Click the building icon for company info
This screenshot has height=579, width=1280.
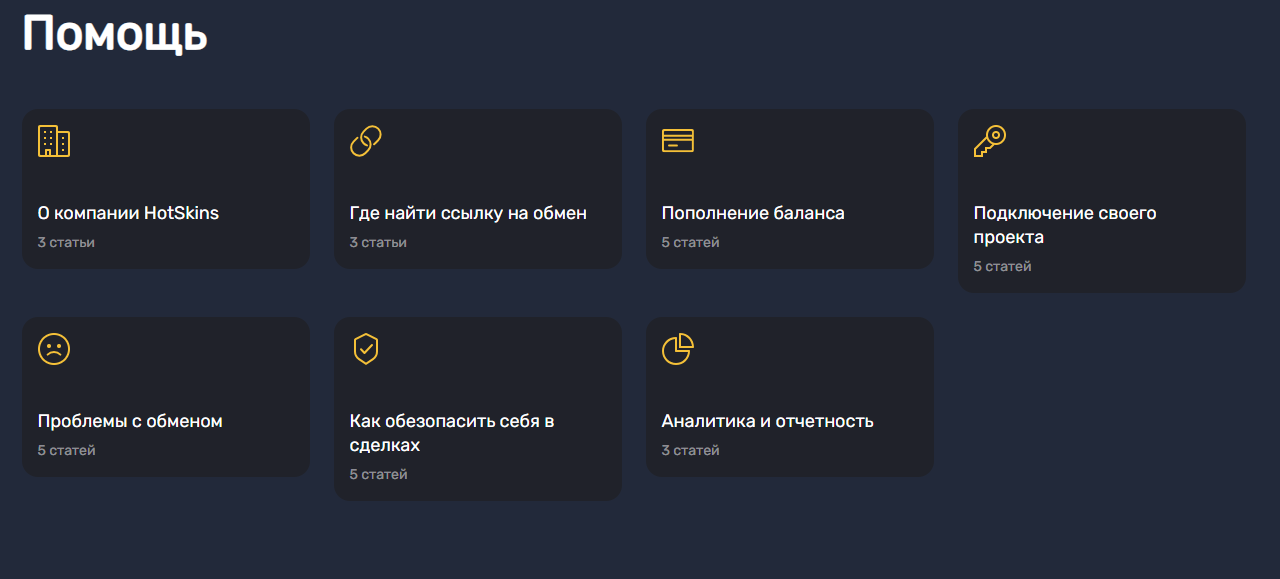[x=54, y=141]
